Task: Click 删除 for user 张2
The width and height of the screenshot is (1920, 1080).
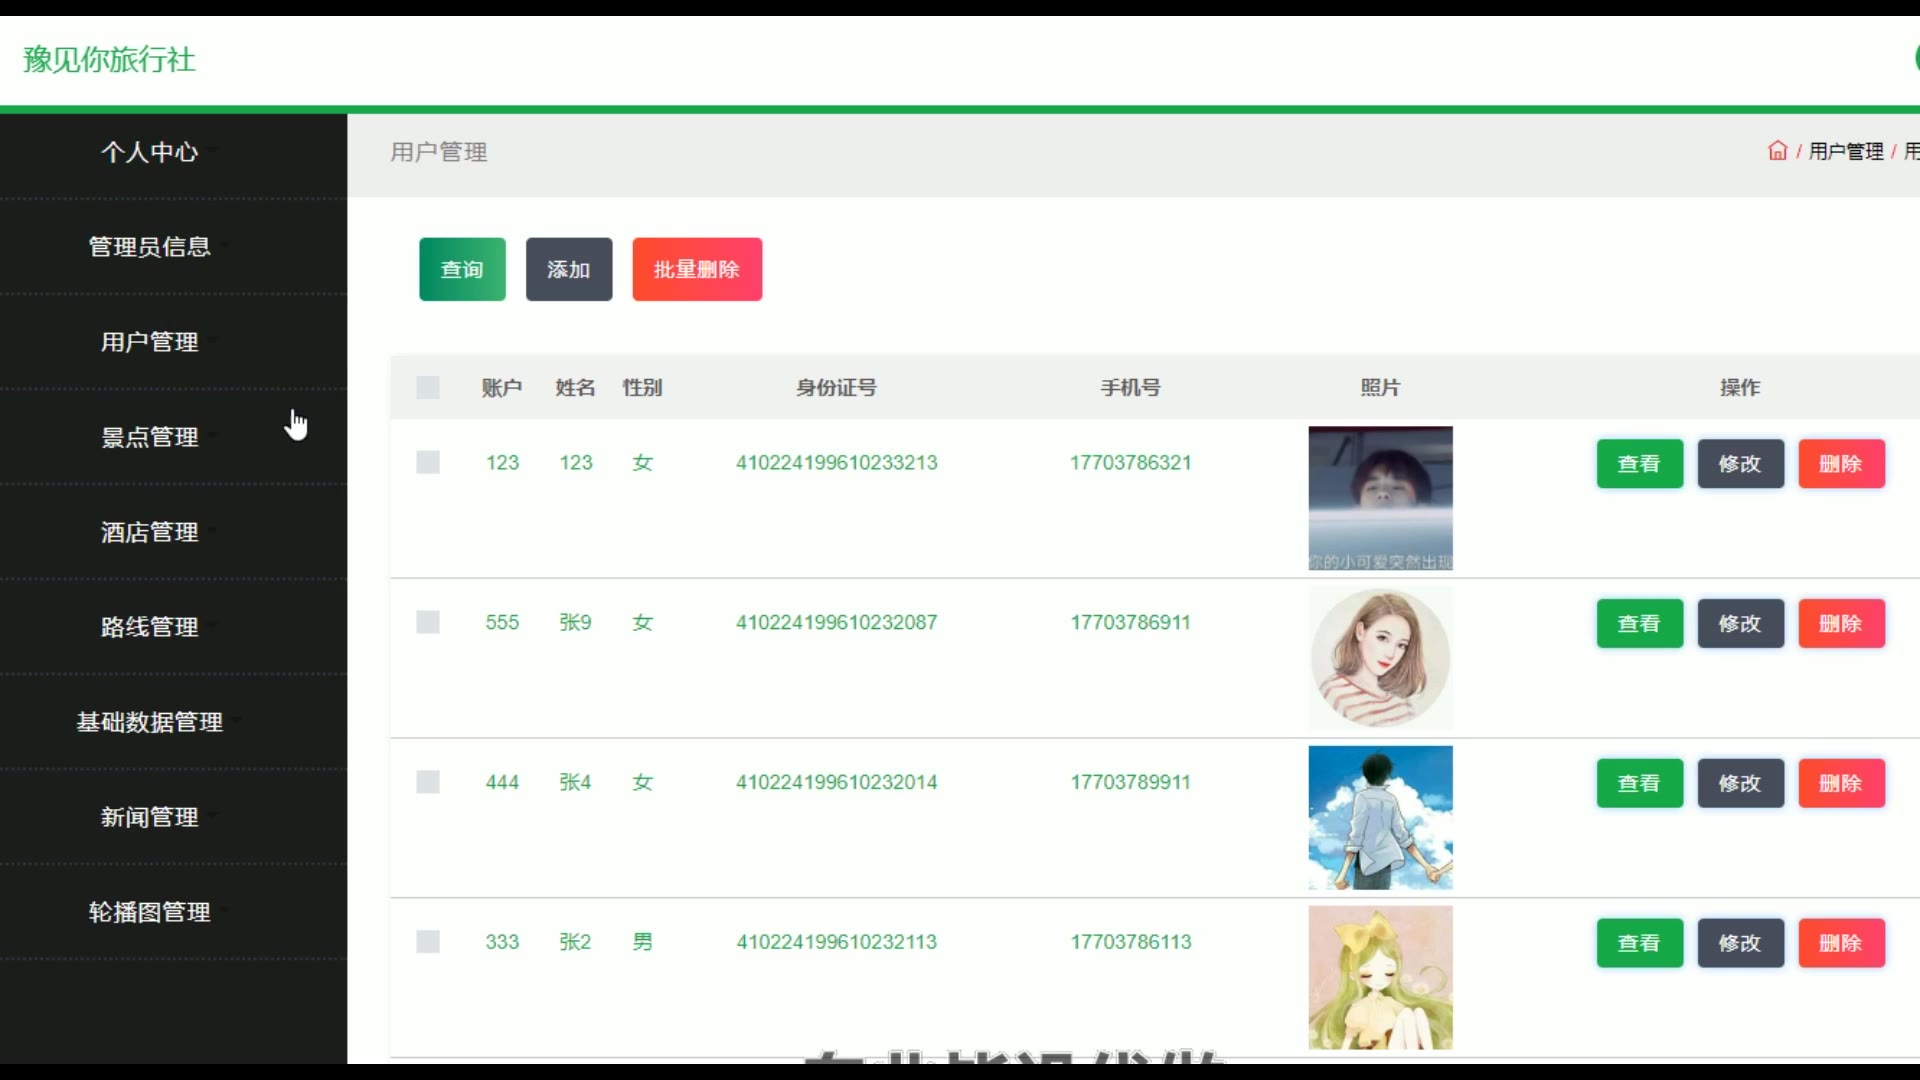Action: 1842,943
